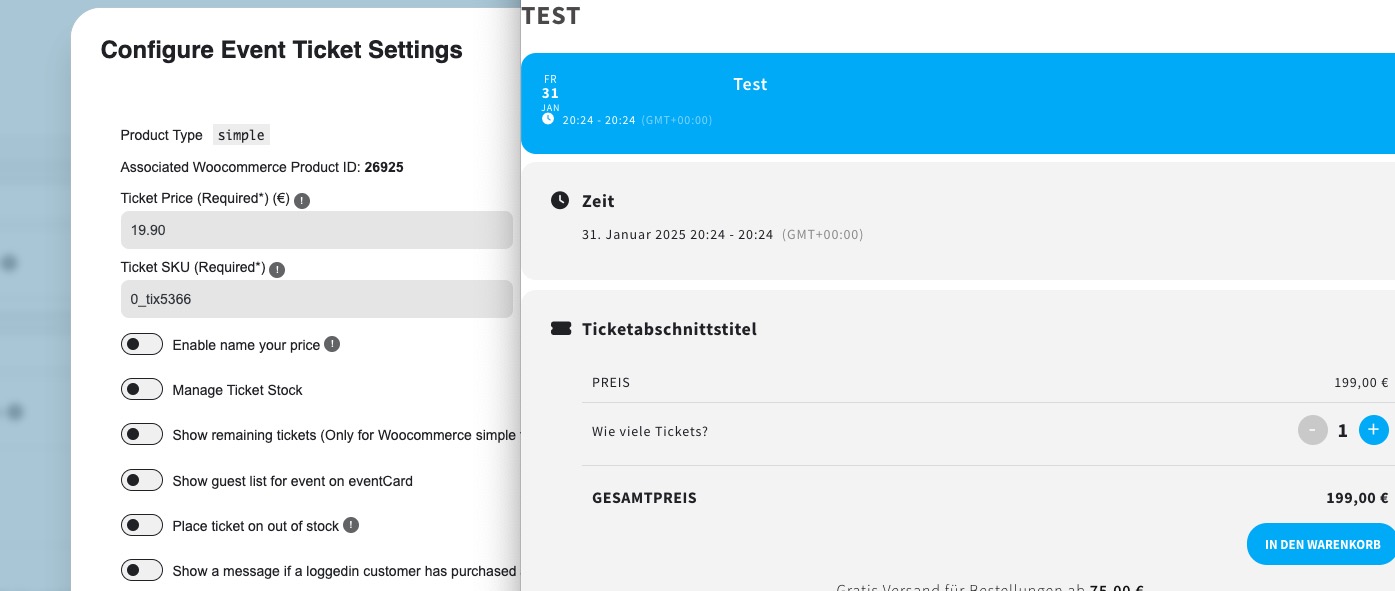Click the Ticket SKU input field
The image size is (1395, 591).
[x=316, y=299]
